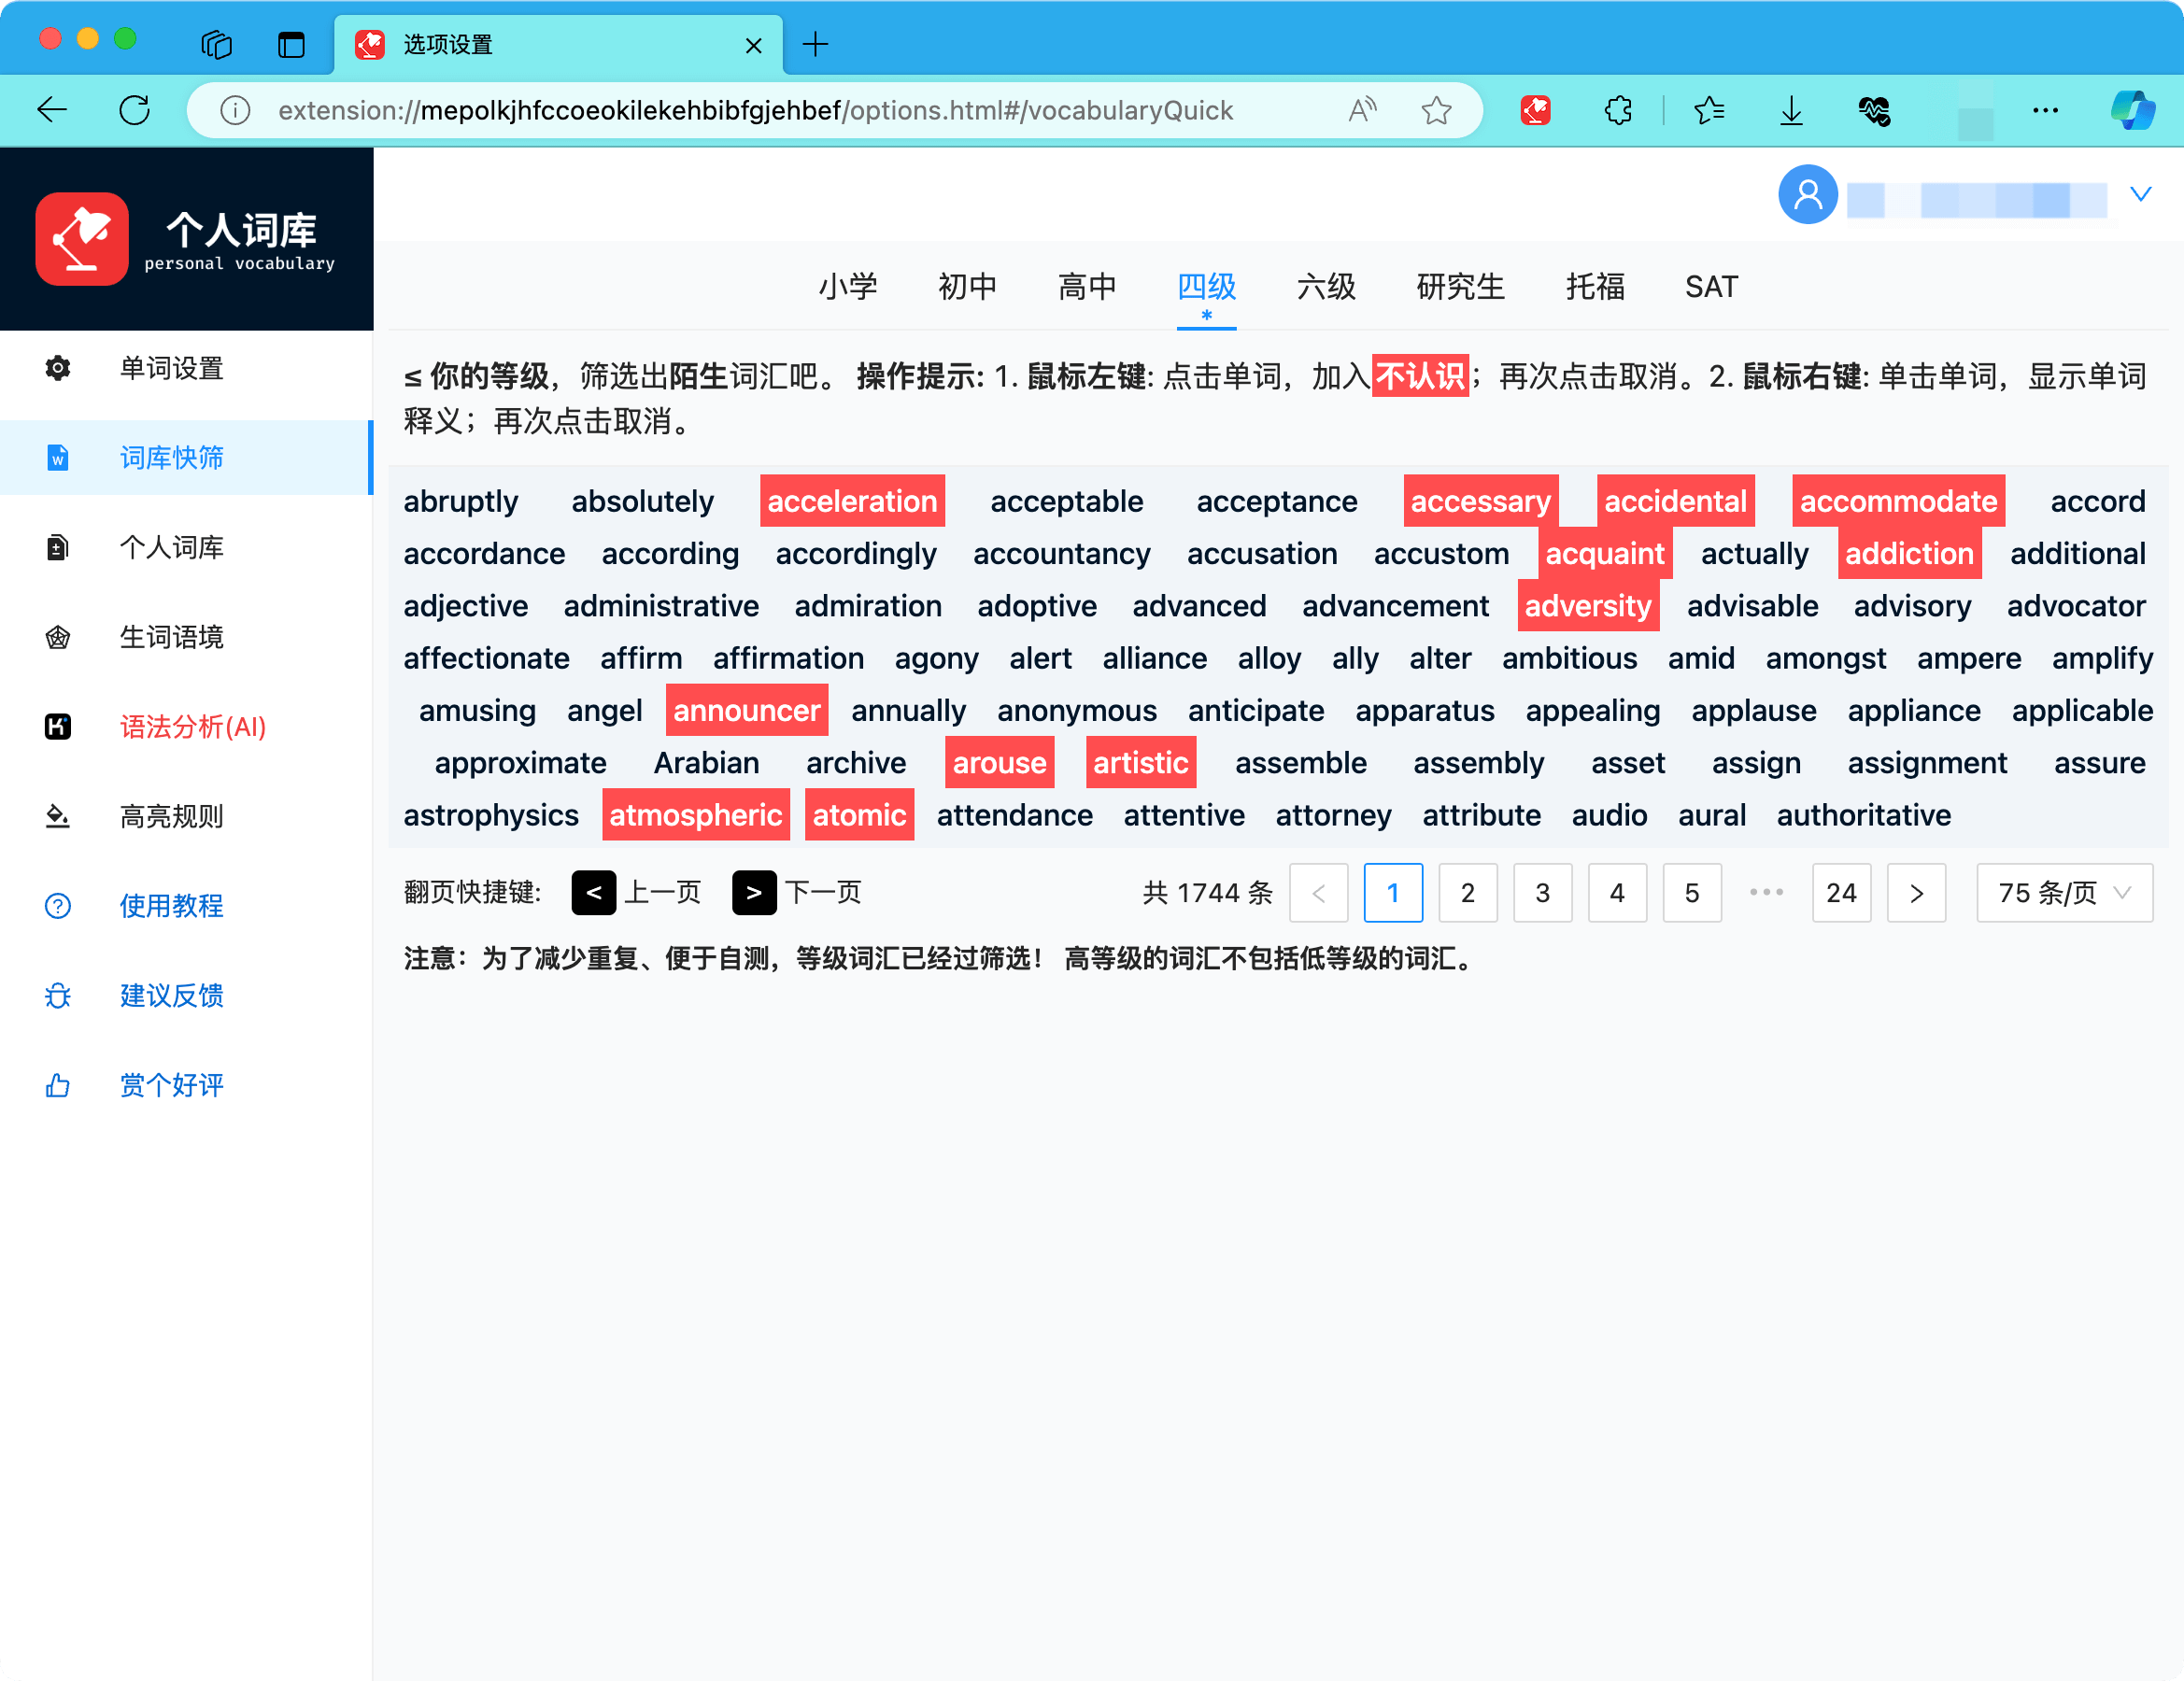Go to next page with 下一页 button
This screenshot has width=2184, height=1681.
(755, 892)
